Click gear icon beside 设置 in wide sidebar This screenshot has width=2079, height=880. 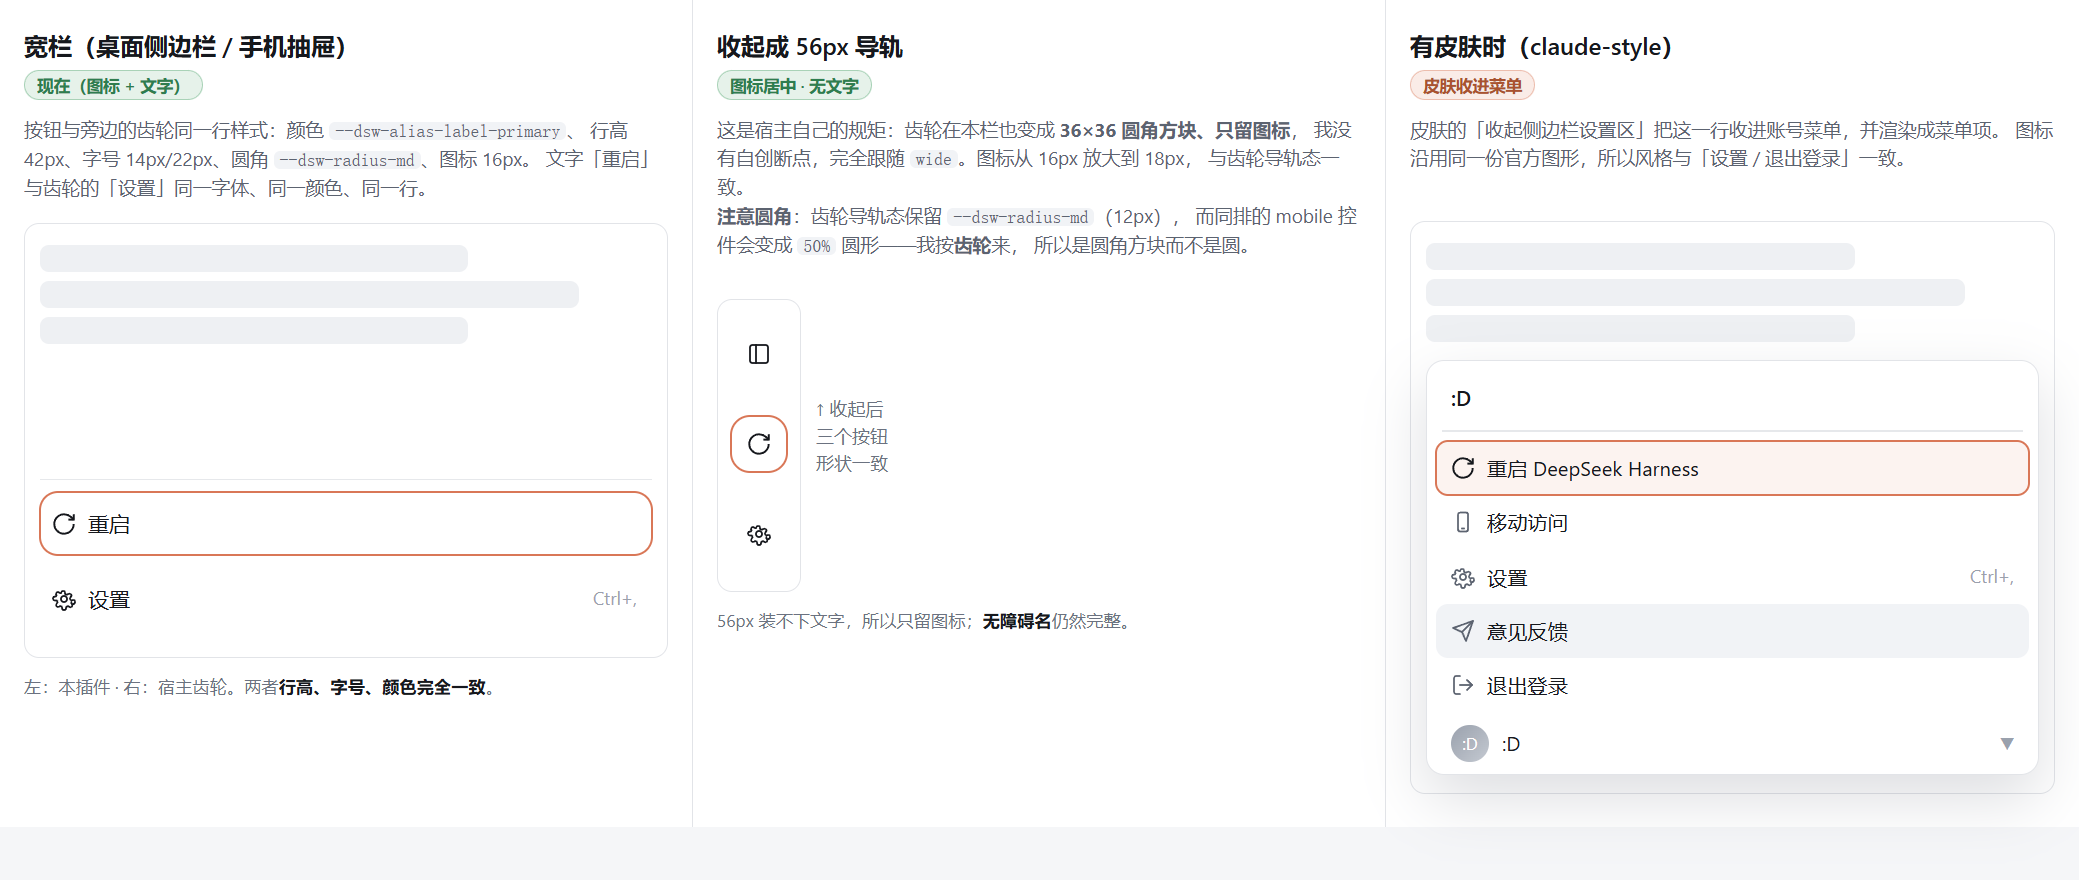[x=64, y=600]
